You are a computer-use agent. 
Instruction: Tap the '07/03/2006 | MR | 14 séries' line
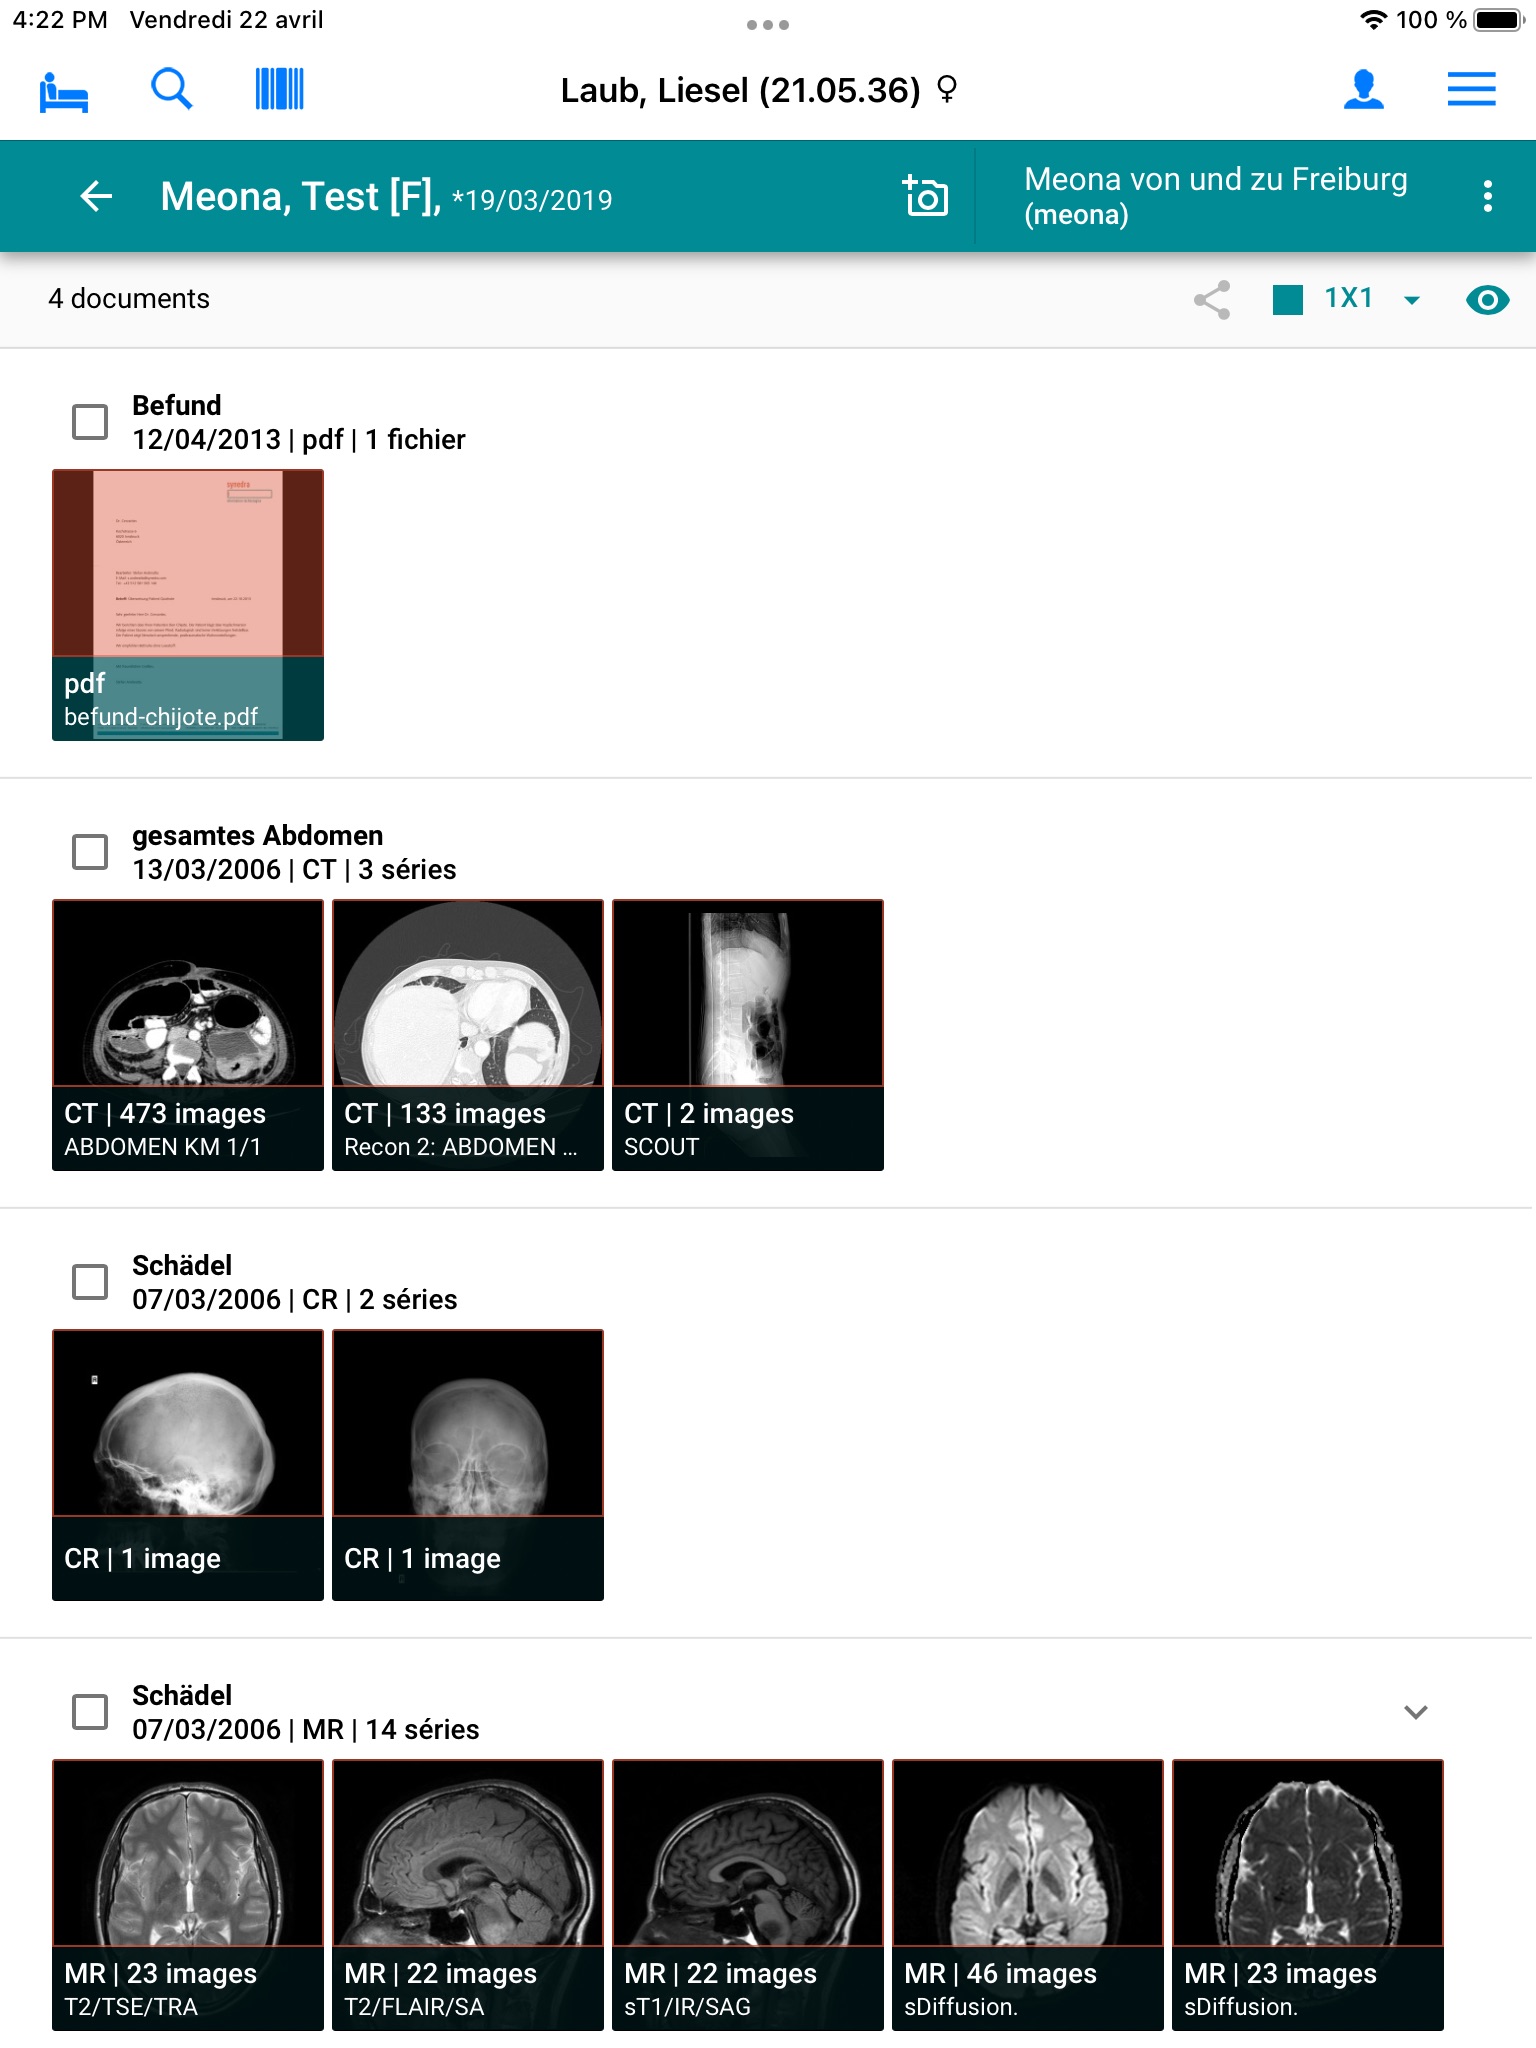pos(306,1729)
